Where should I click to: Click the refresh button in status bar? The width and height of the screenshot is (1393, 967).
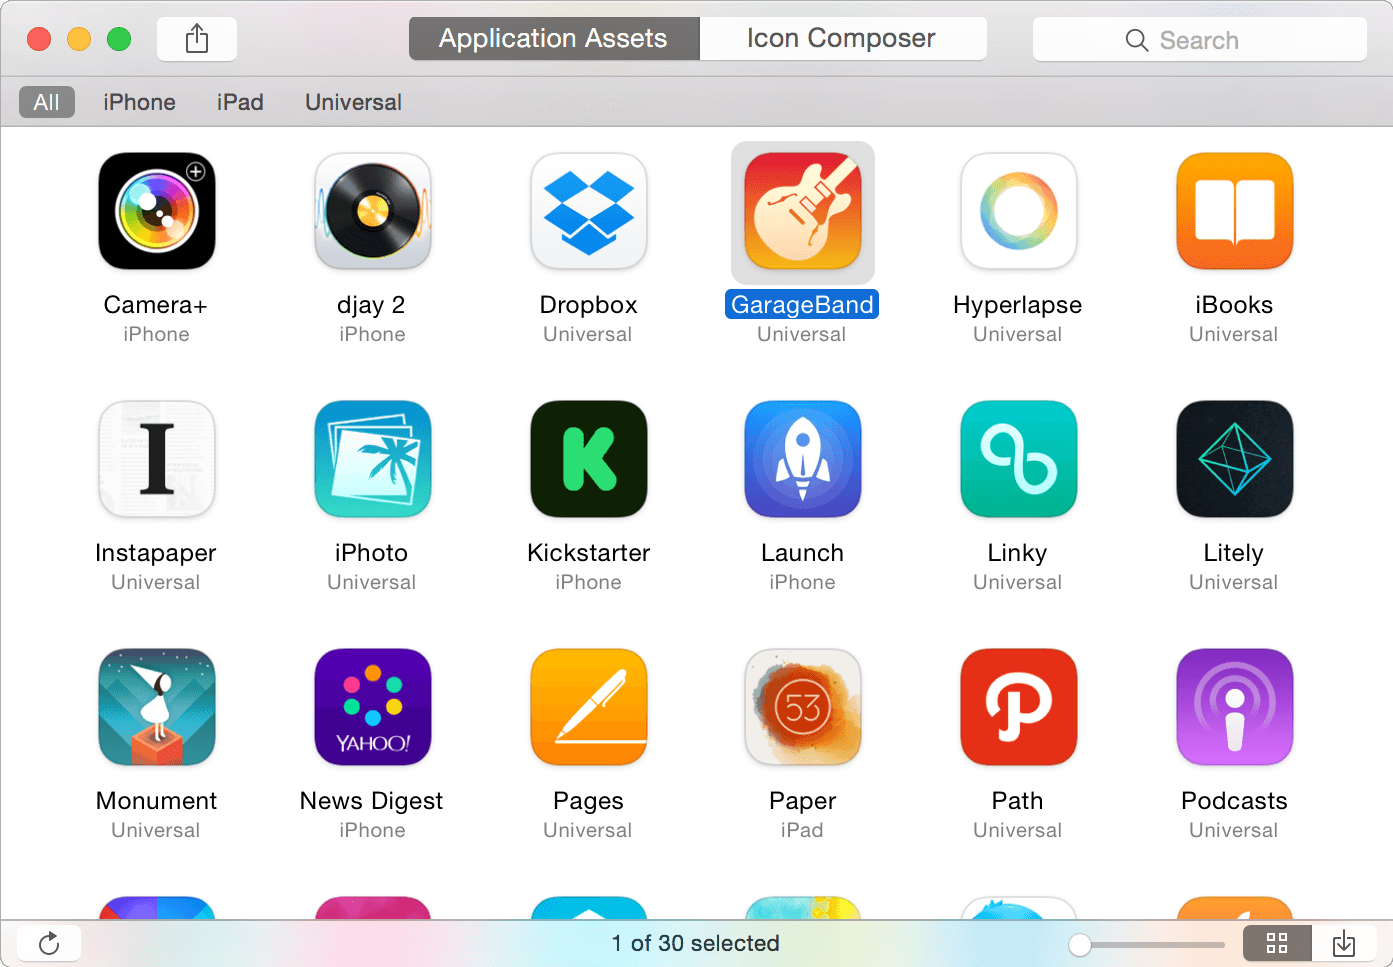(49, 943)
